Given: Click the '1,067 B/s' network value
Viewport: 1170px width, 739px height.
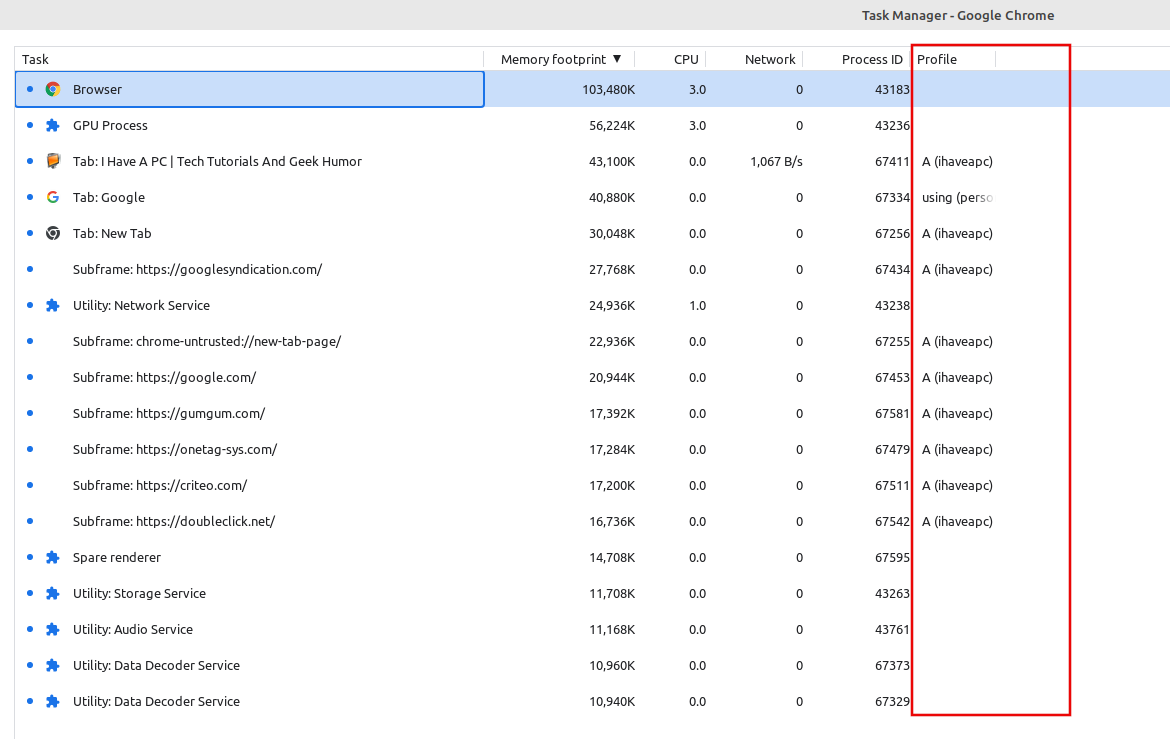Looking at the screenshot, I should (777, 161).
